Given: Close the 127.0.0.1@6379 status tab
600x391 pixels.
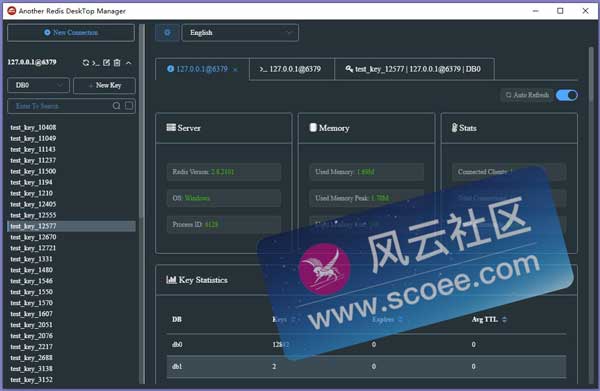Looking at the screenshot, I should pos(235,70).
